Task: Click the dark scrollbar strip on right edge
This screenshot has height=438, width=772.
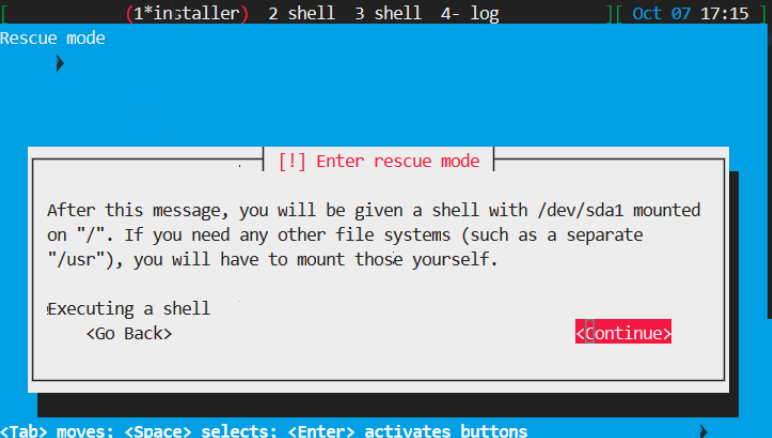Action: click(770, 170)
